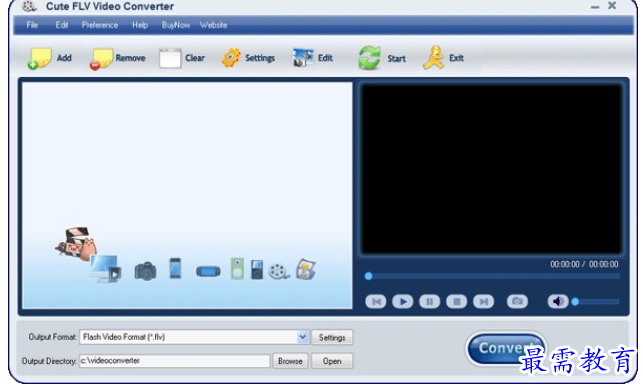Viewport: 643px width, 392px height.
Task: Stop the video preview
Action: (x=456, y=302)
